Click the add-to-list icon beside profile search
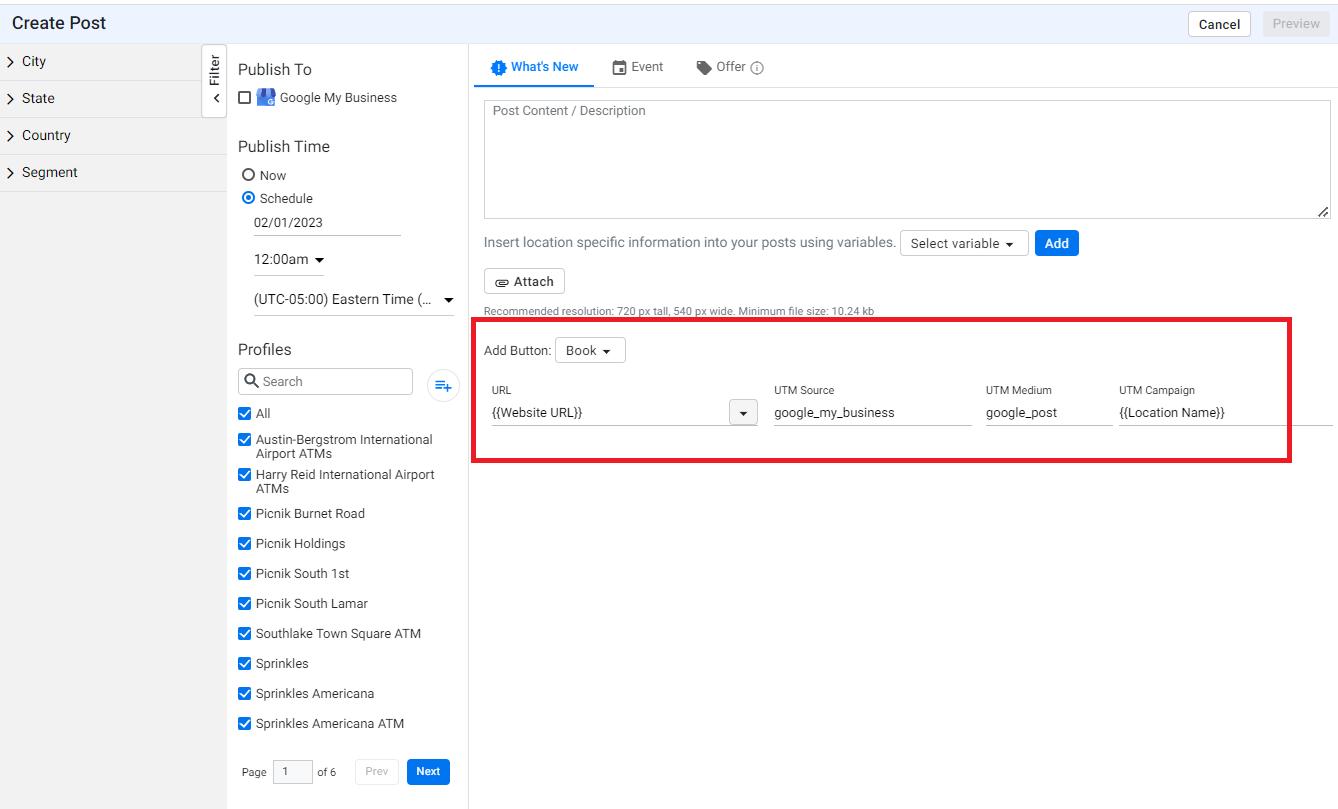 [x=443, y=385]
